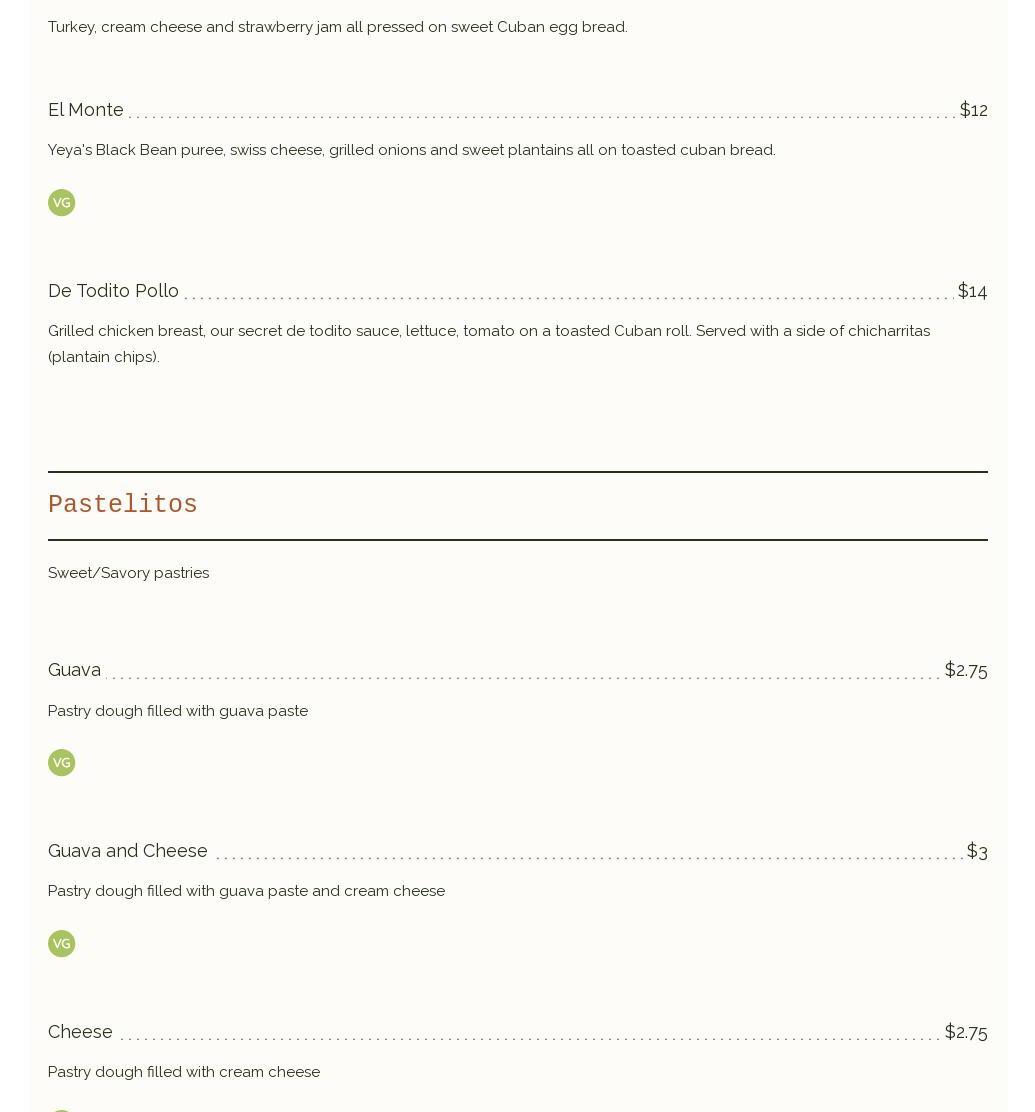Click the VG badge under Guava pastry
1035x1112 pixels.
[x=61, y=763]
